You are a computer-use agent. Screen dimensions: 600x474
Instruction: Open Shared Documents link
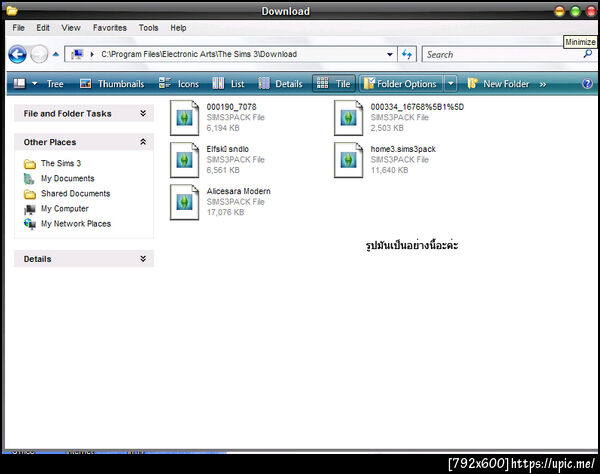(x=75, y=194)
